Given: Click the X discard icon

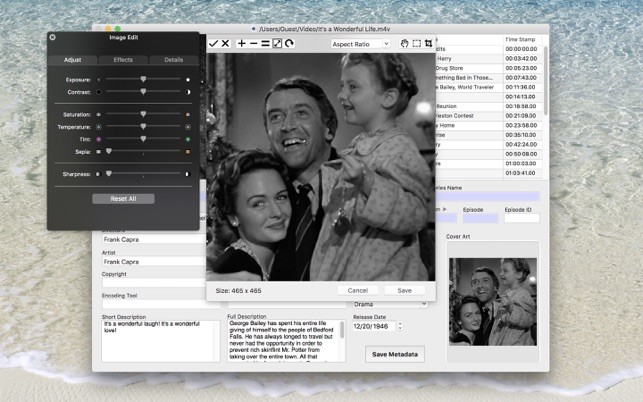Looking at the screenshot, I should tap(225, 44).
